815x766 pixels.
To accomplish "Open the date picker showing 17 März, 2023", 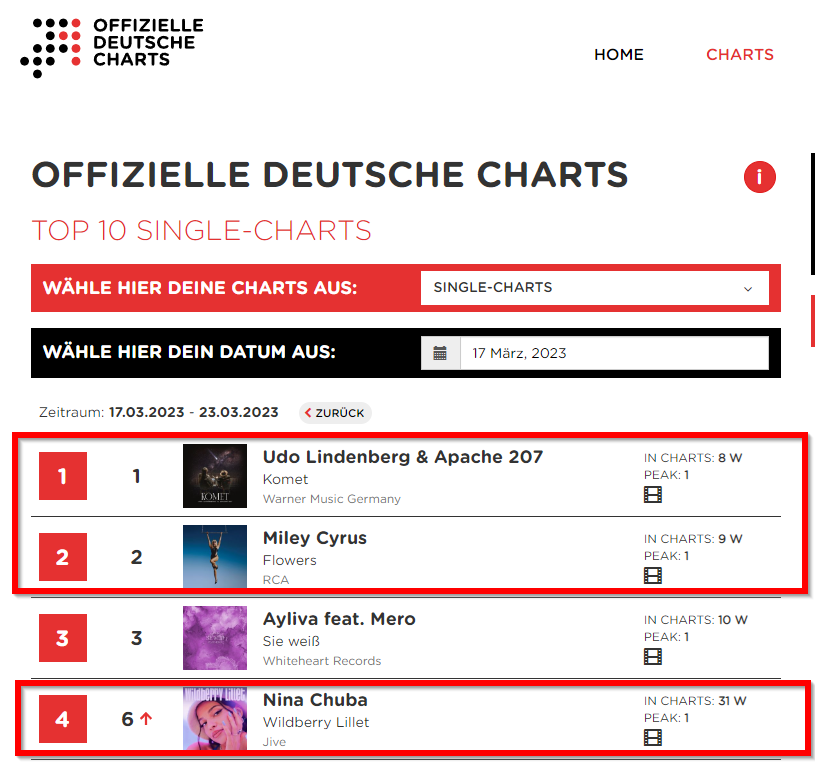I will [x=613, y=353].
